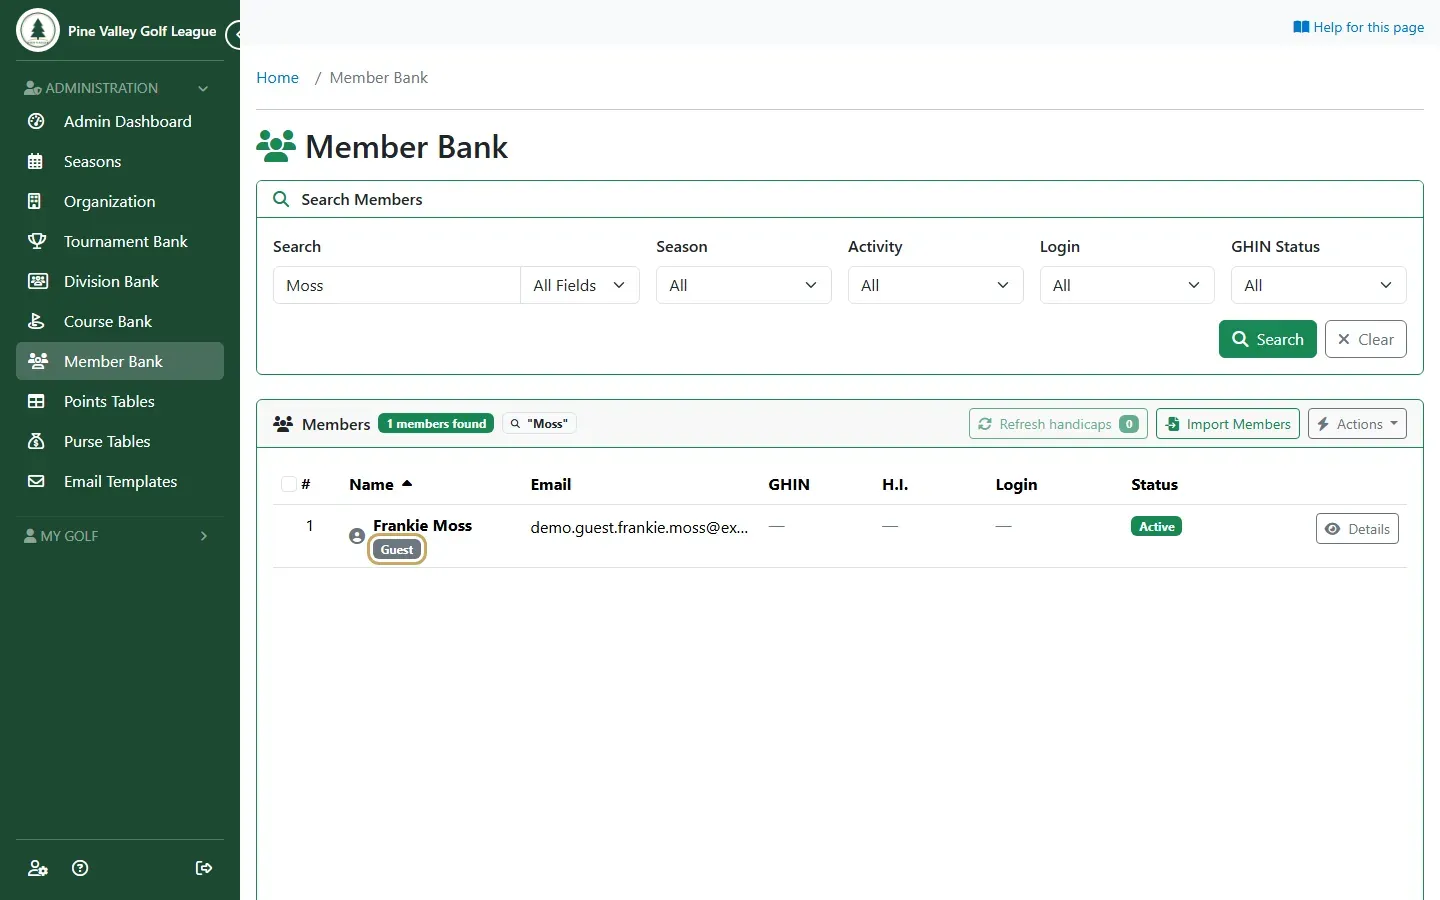Click the help question mark icon
The image size is (1440, 900).
click(x=80, y=868)
